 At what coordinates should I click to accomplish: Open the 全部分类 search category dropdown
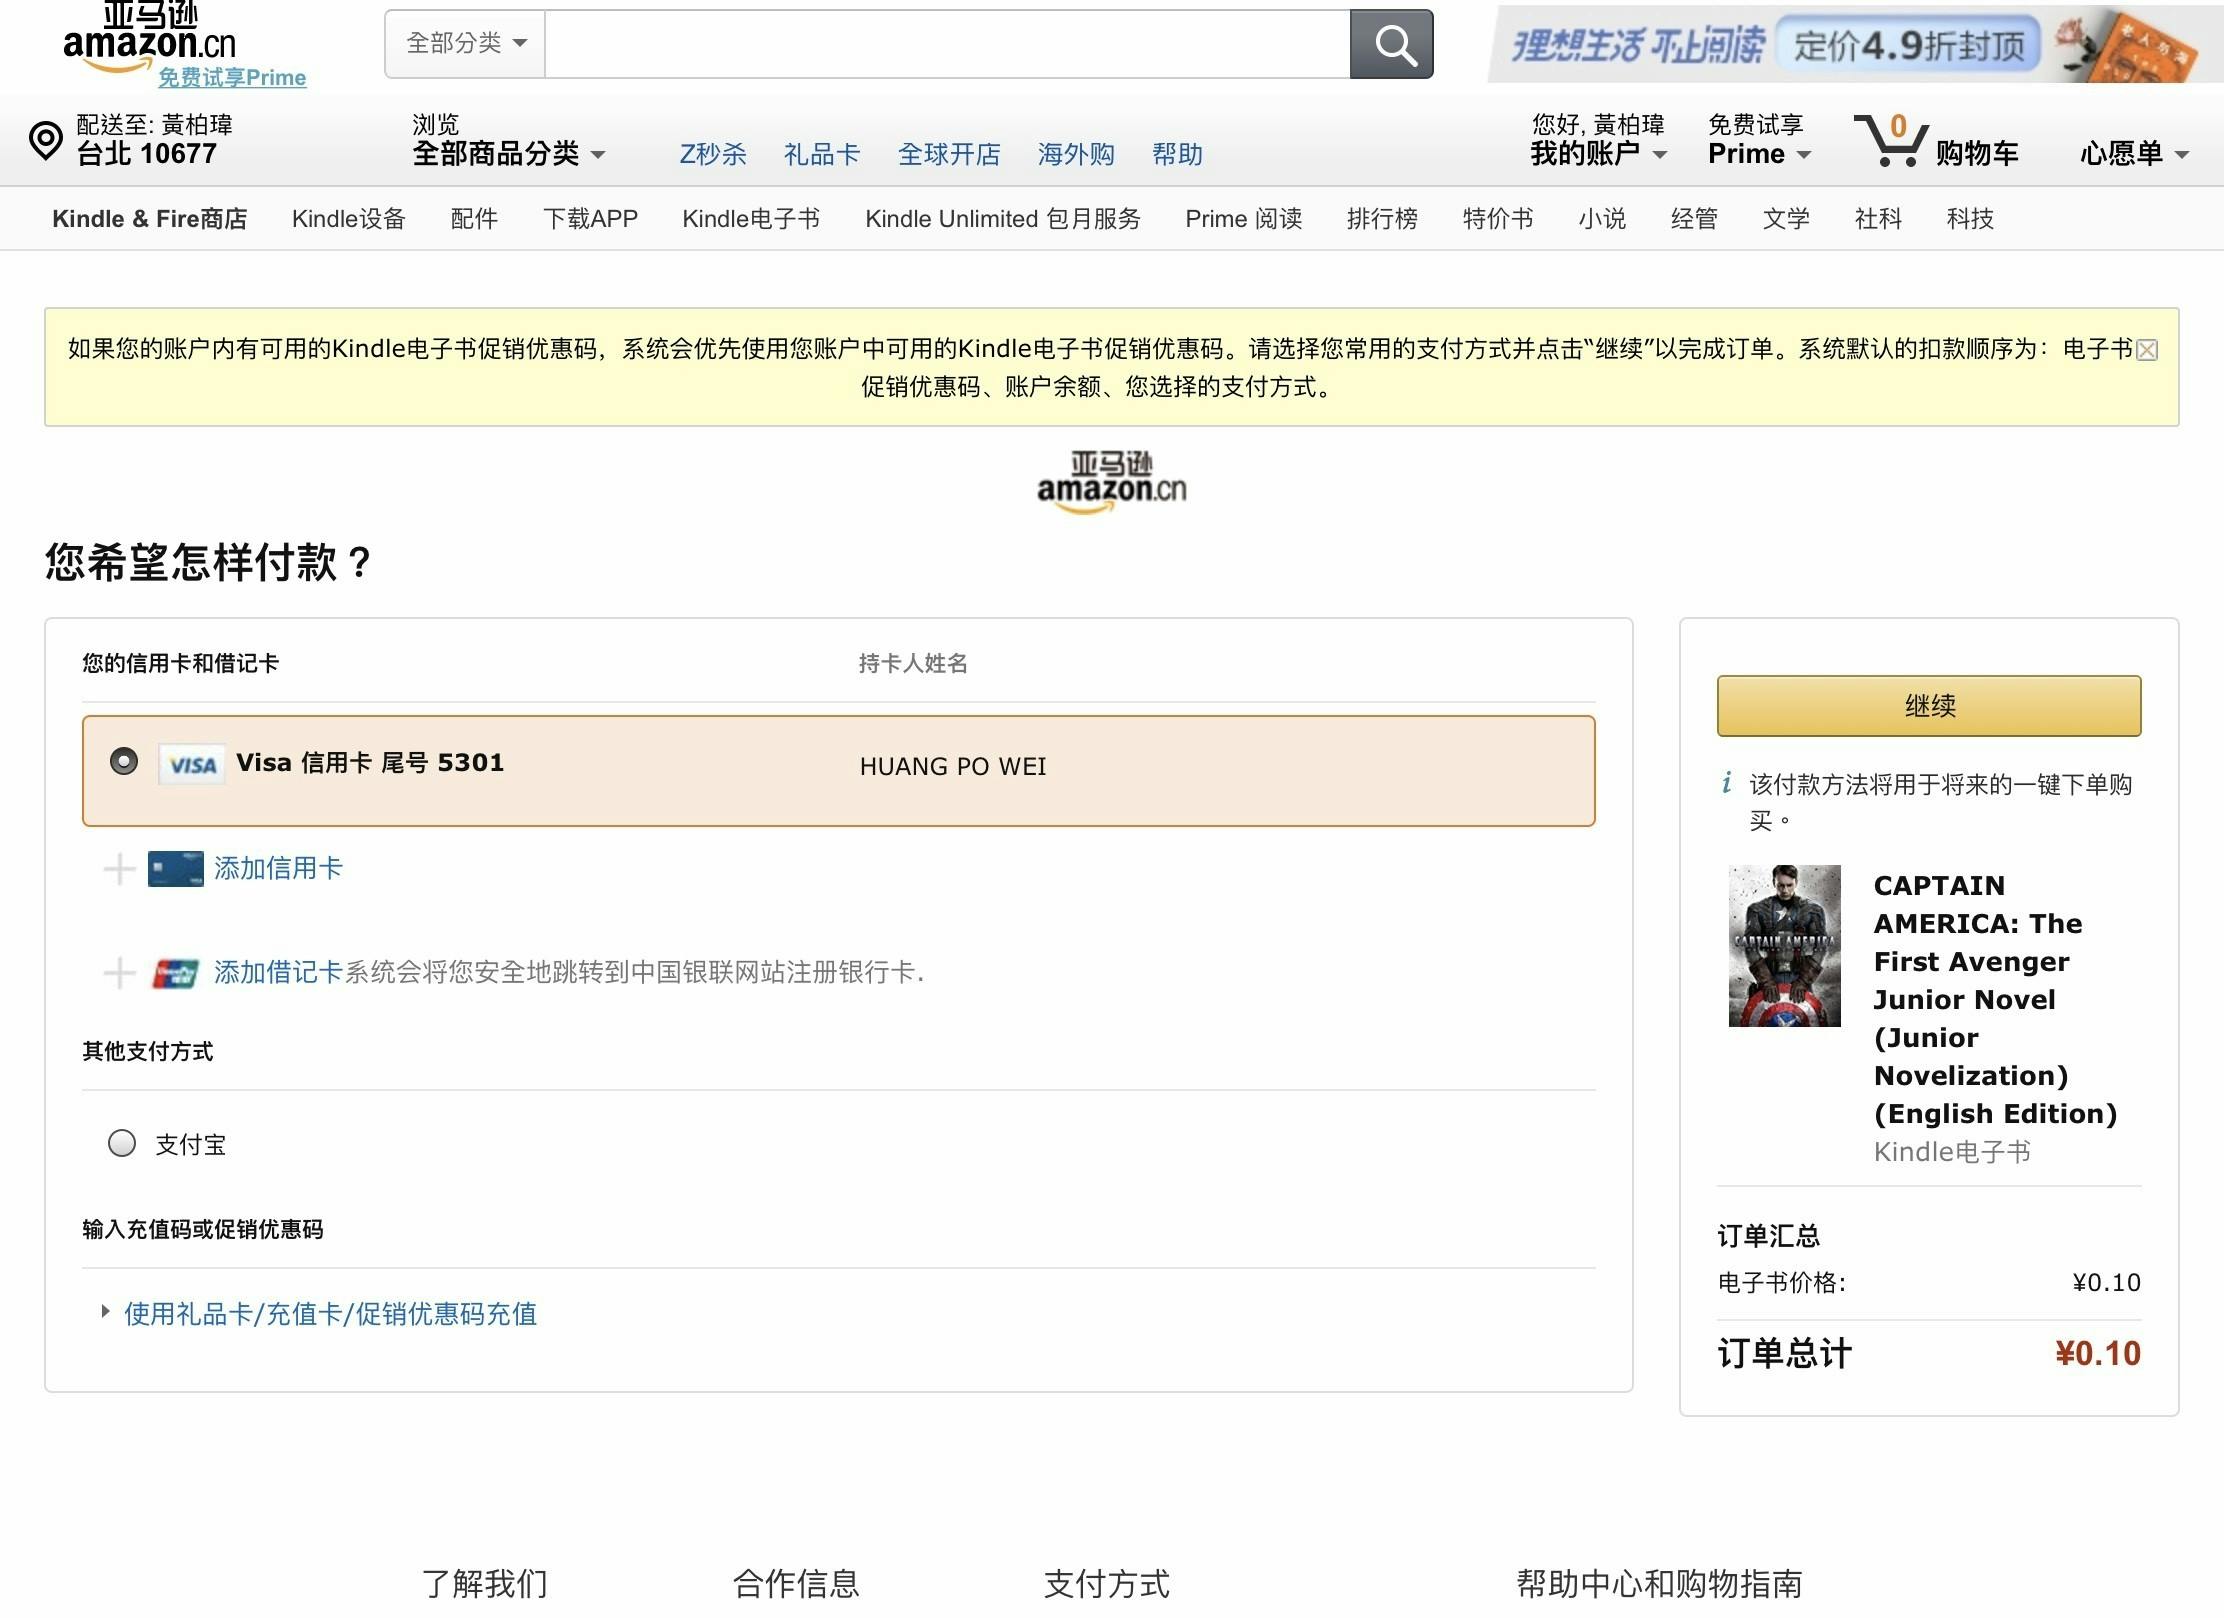click(x=466, y=44)
